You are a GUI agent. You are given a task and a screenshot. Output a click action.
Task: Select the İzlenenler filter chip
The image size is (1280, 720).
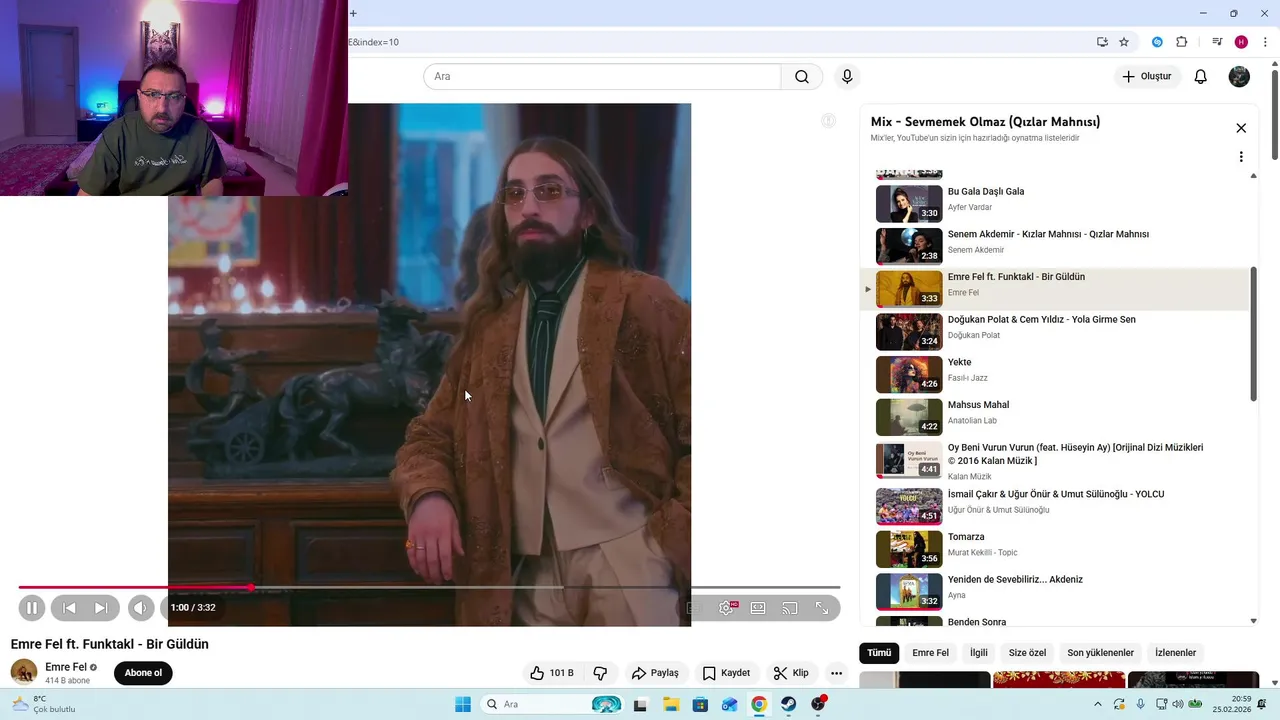coord(1176,653)
